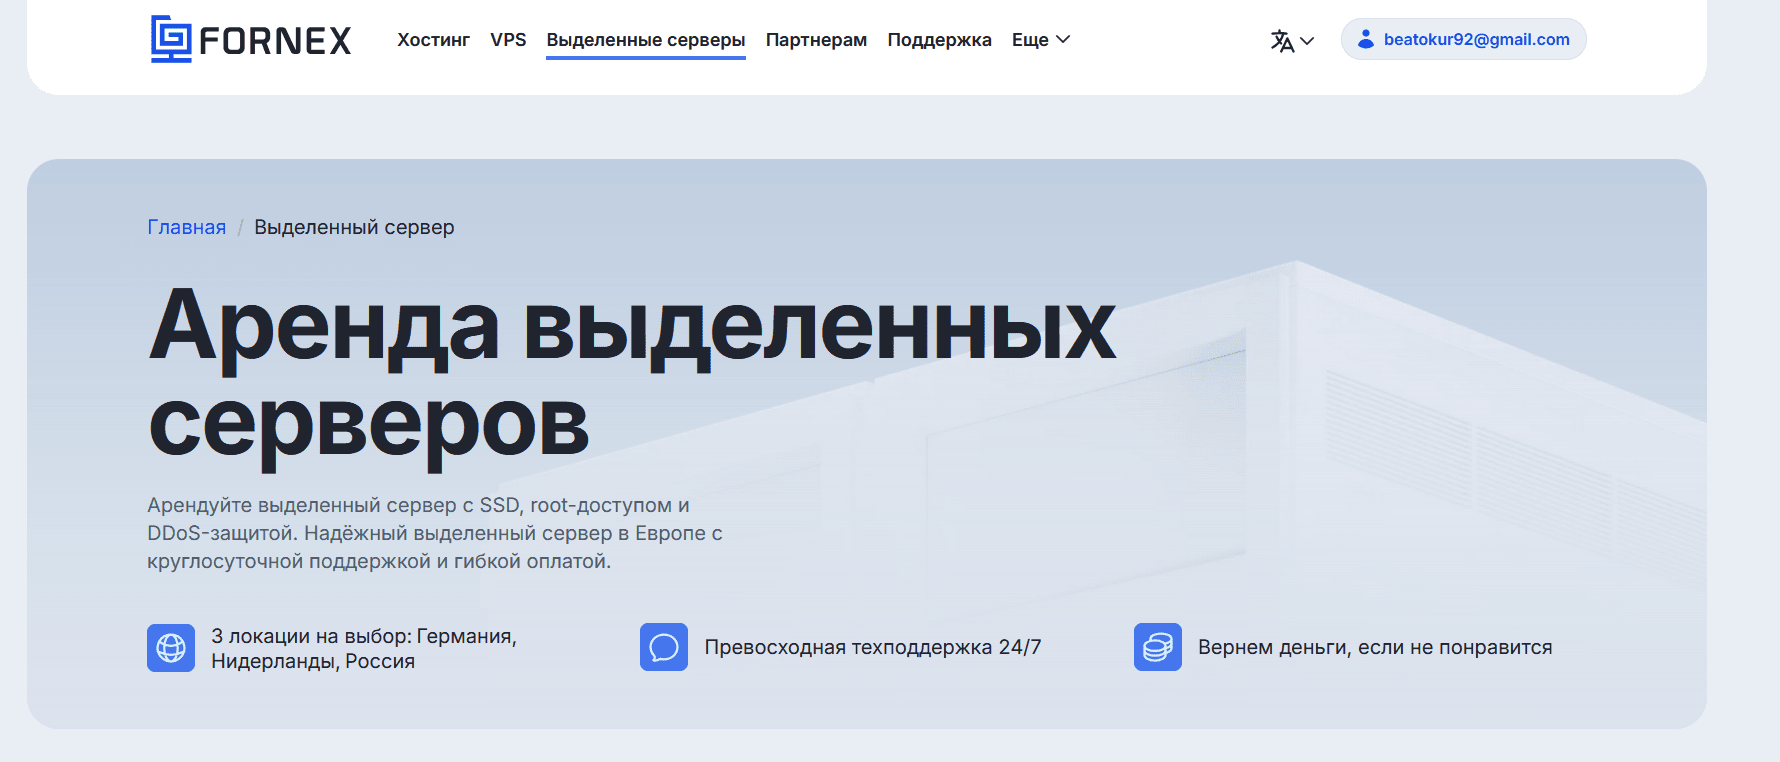Viewport: 1780px width, 762px height.
Task: Click the Выделенный сервер breadcrumb item
Action: (354, 227)
